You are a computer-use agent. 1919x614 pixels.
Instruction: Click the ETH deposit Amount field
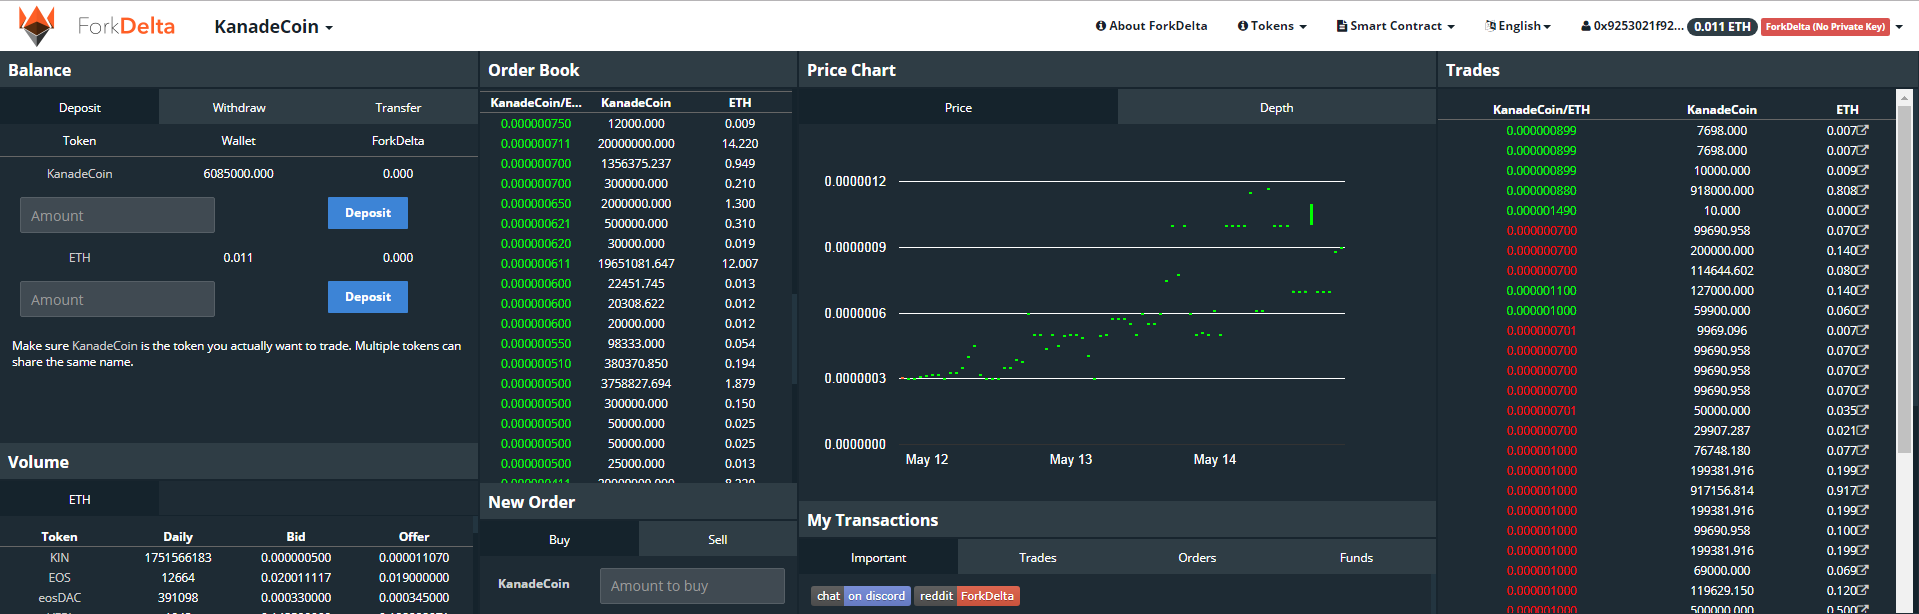pyautogui.click(x=117, y=299)
